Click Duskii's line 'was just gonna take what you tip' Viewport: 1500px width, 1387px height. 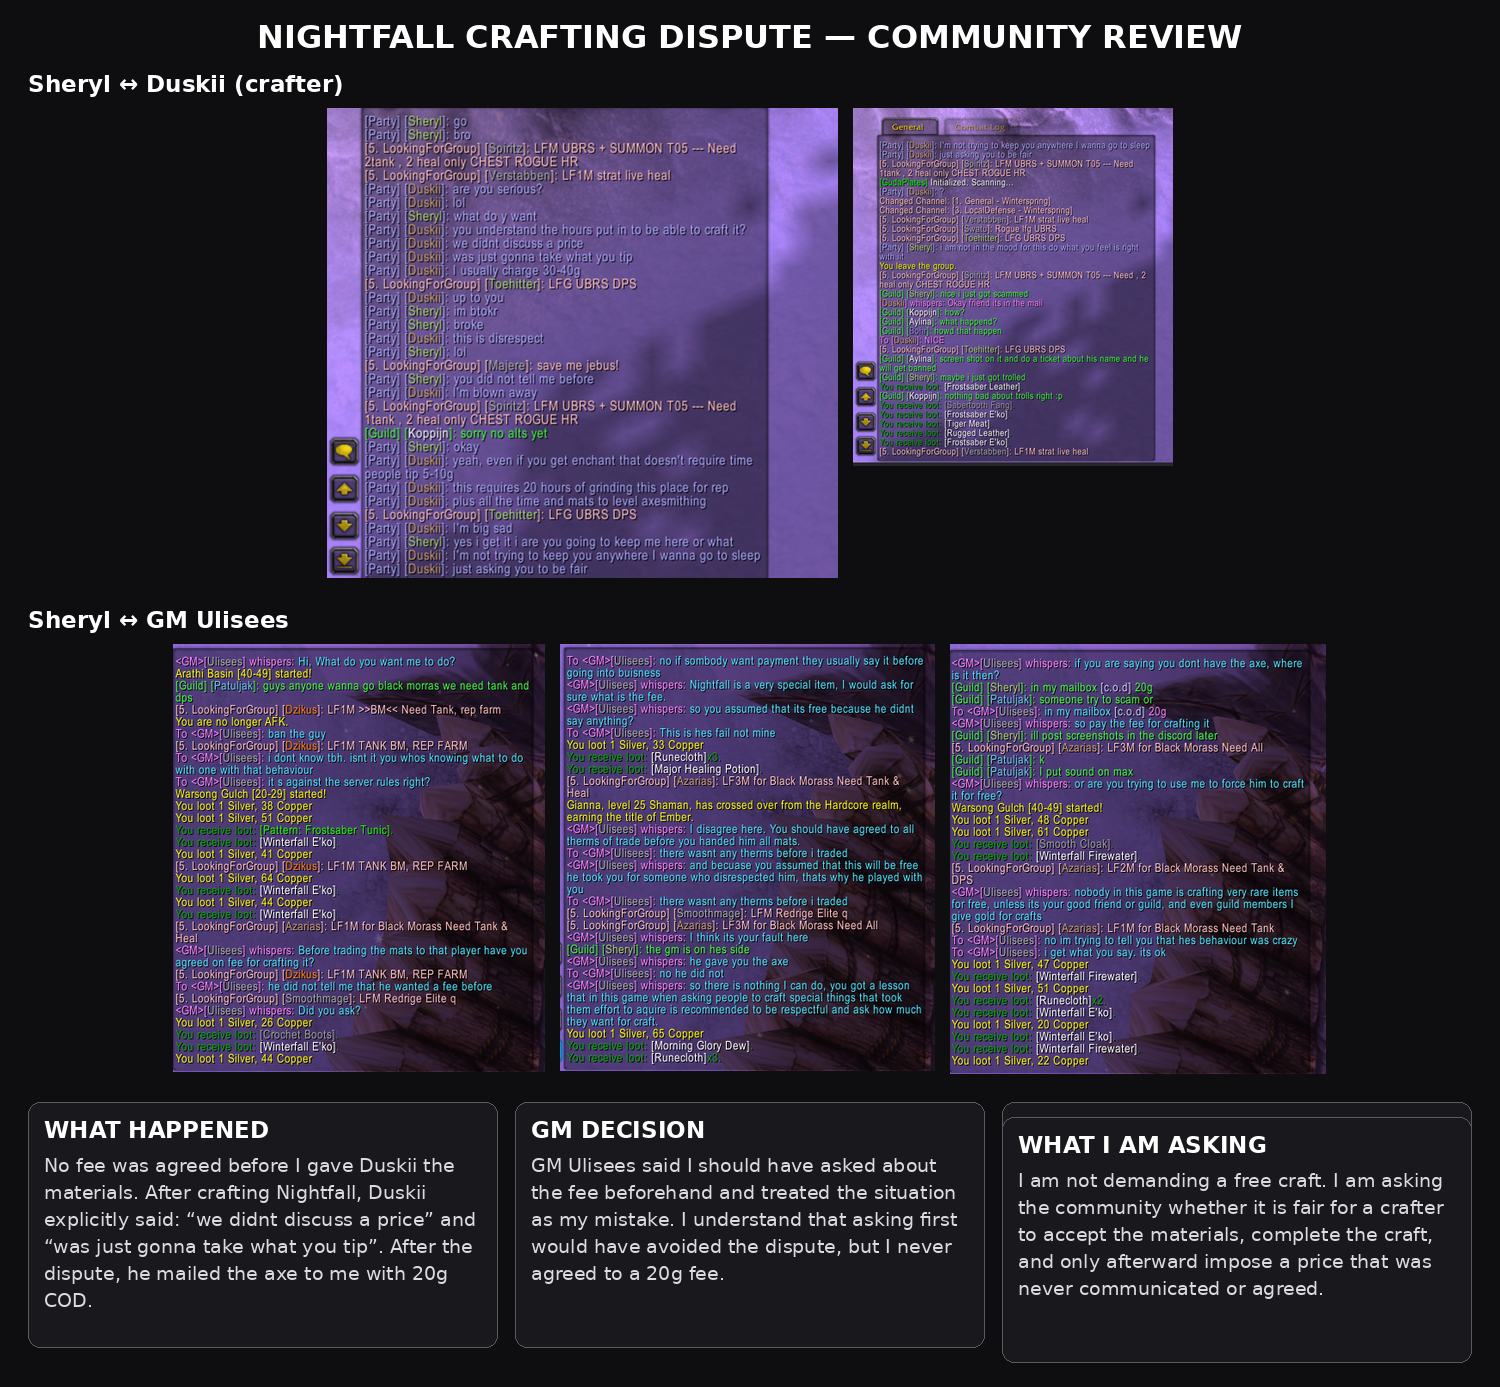click(x=499, y=257)
